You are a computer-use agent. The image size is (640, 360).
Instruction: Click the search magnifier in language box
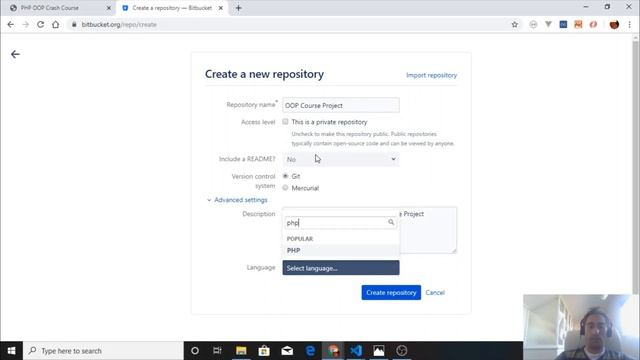point(391,222)
